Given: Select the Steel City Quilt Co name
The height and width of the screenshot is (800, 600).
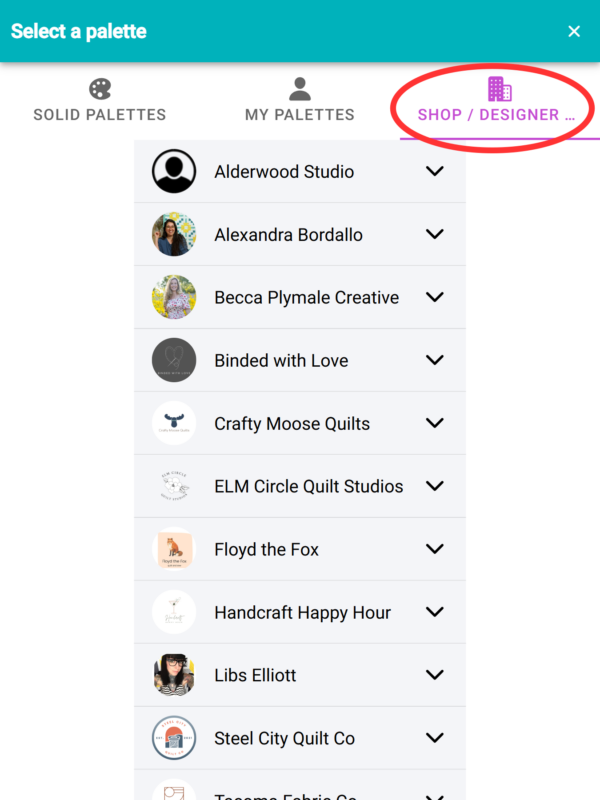Looking at the screenshot, I should (x=284, y=738).
